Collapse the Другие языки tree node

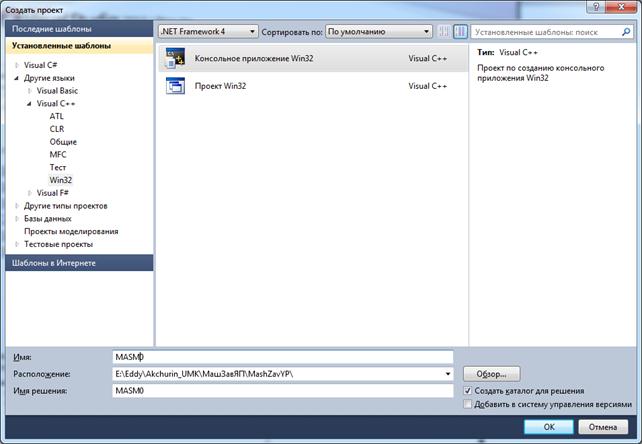[x=17, y=78]
